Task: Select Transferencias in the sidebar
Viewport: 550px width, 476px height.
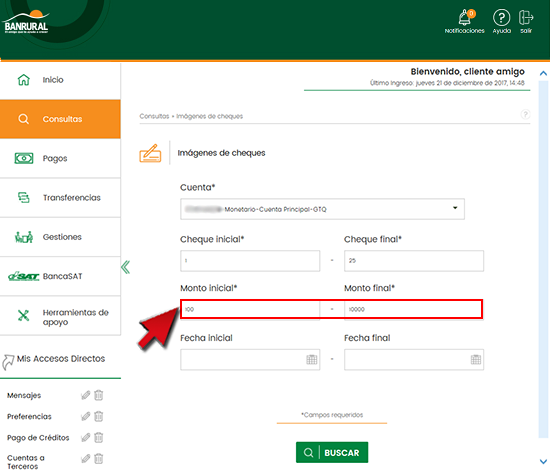Action: point(60,197)
